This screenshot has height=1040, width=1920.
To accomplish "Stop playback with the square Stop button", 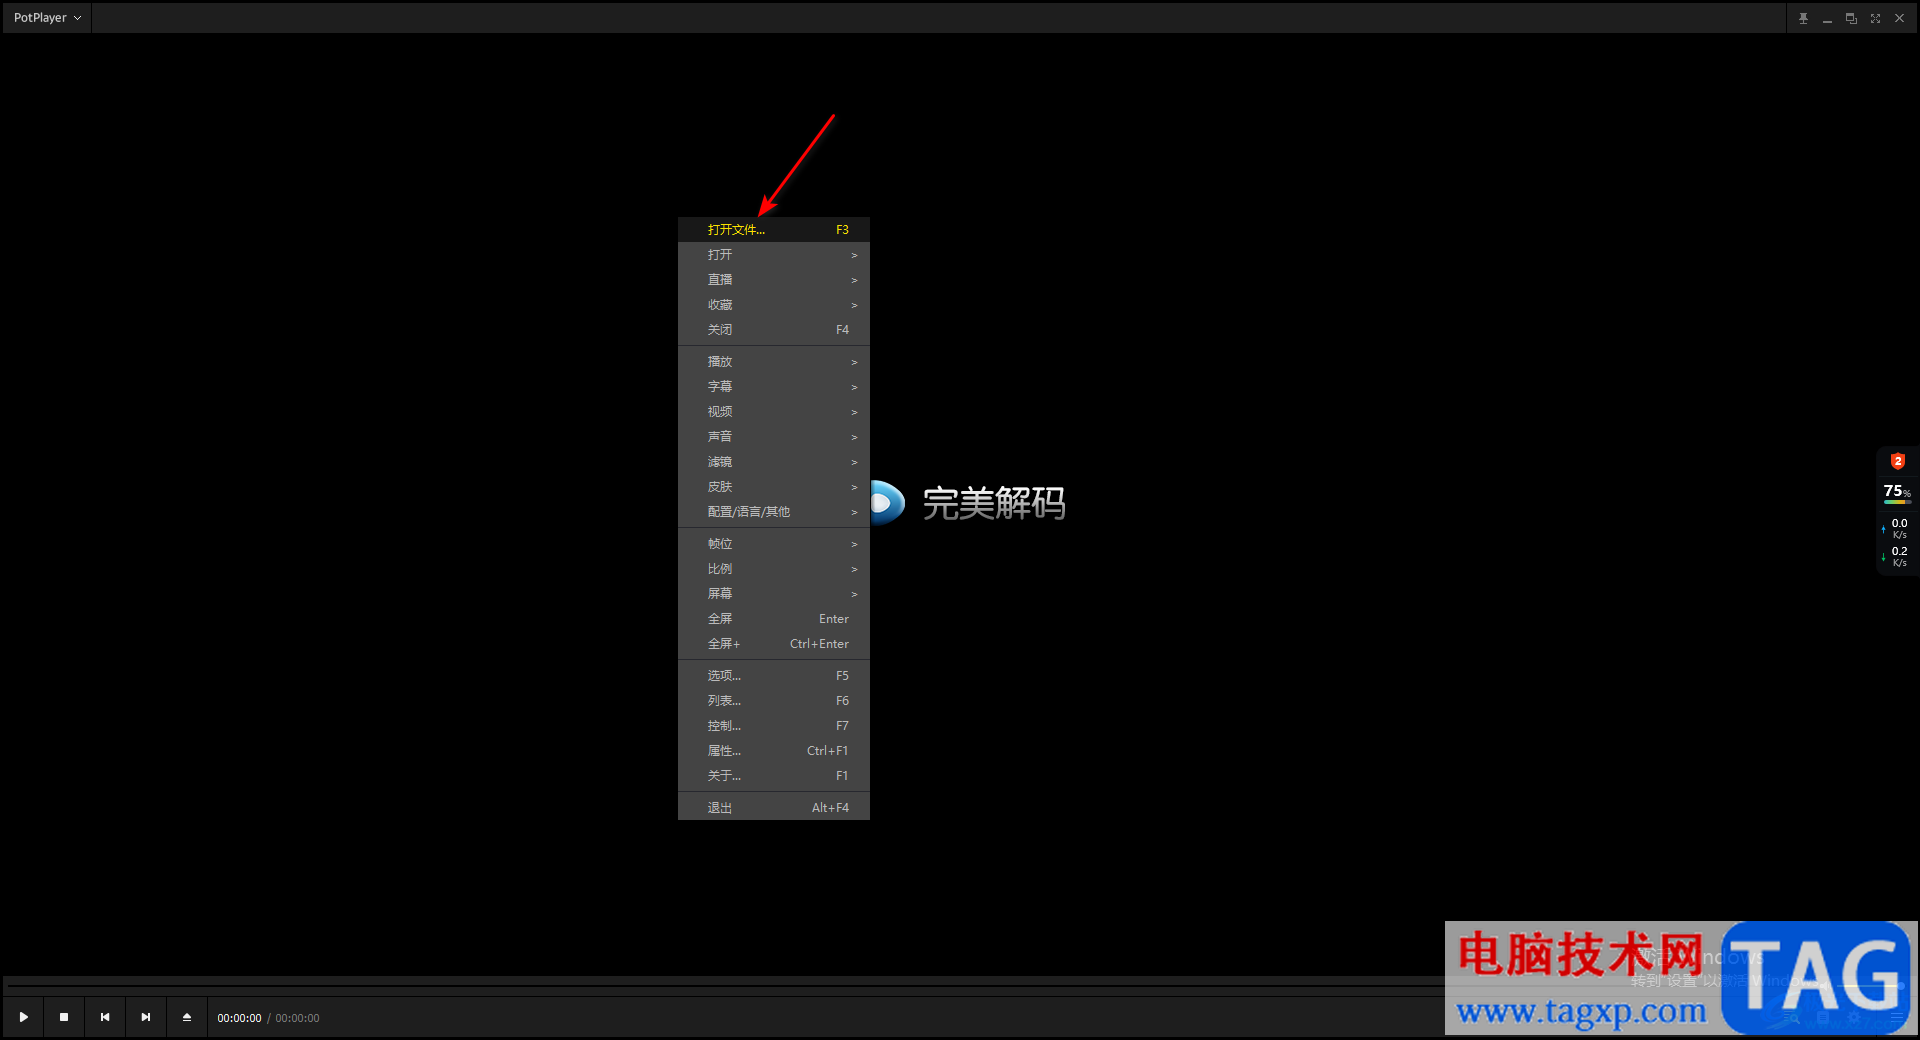I will click(x=64, y=1017).
